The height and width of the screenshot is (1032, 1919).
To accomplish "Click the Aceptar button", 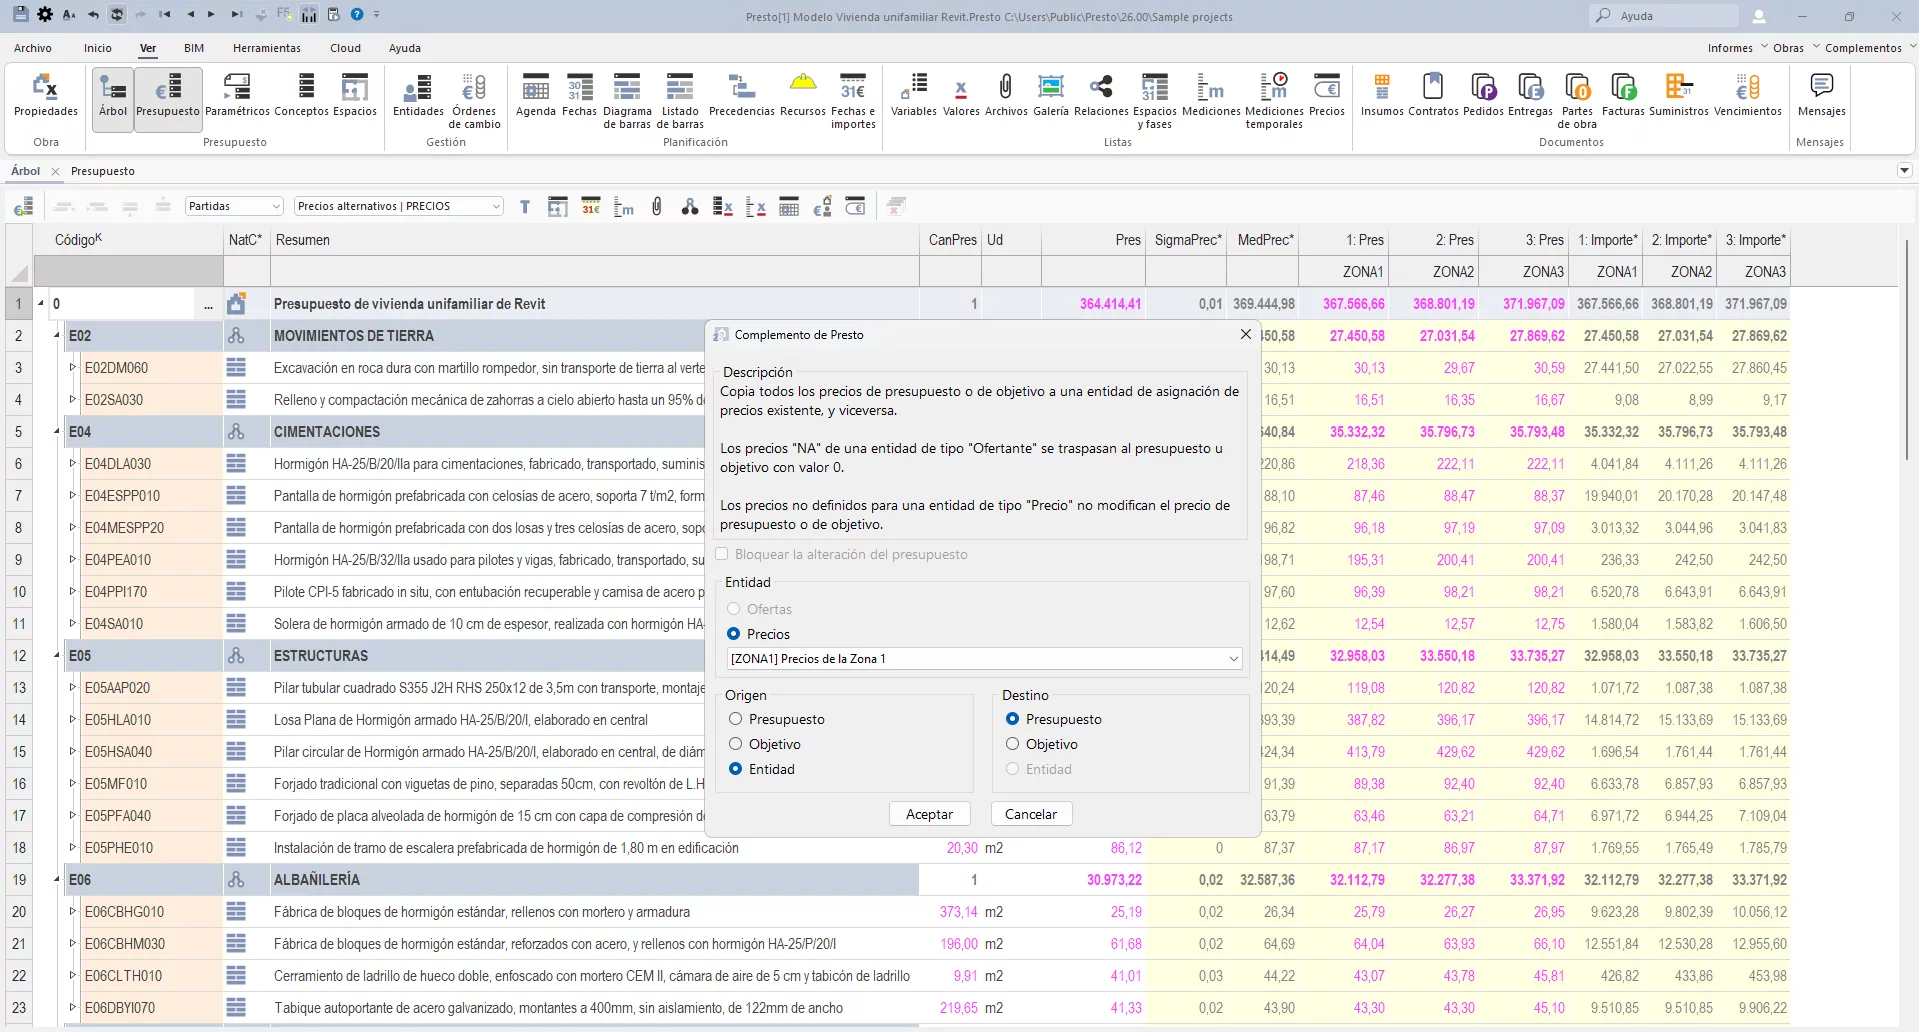I will (x=929, y=814).
